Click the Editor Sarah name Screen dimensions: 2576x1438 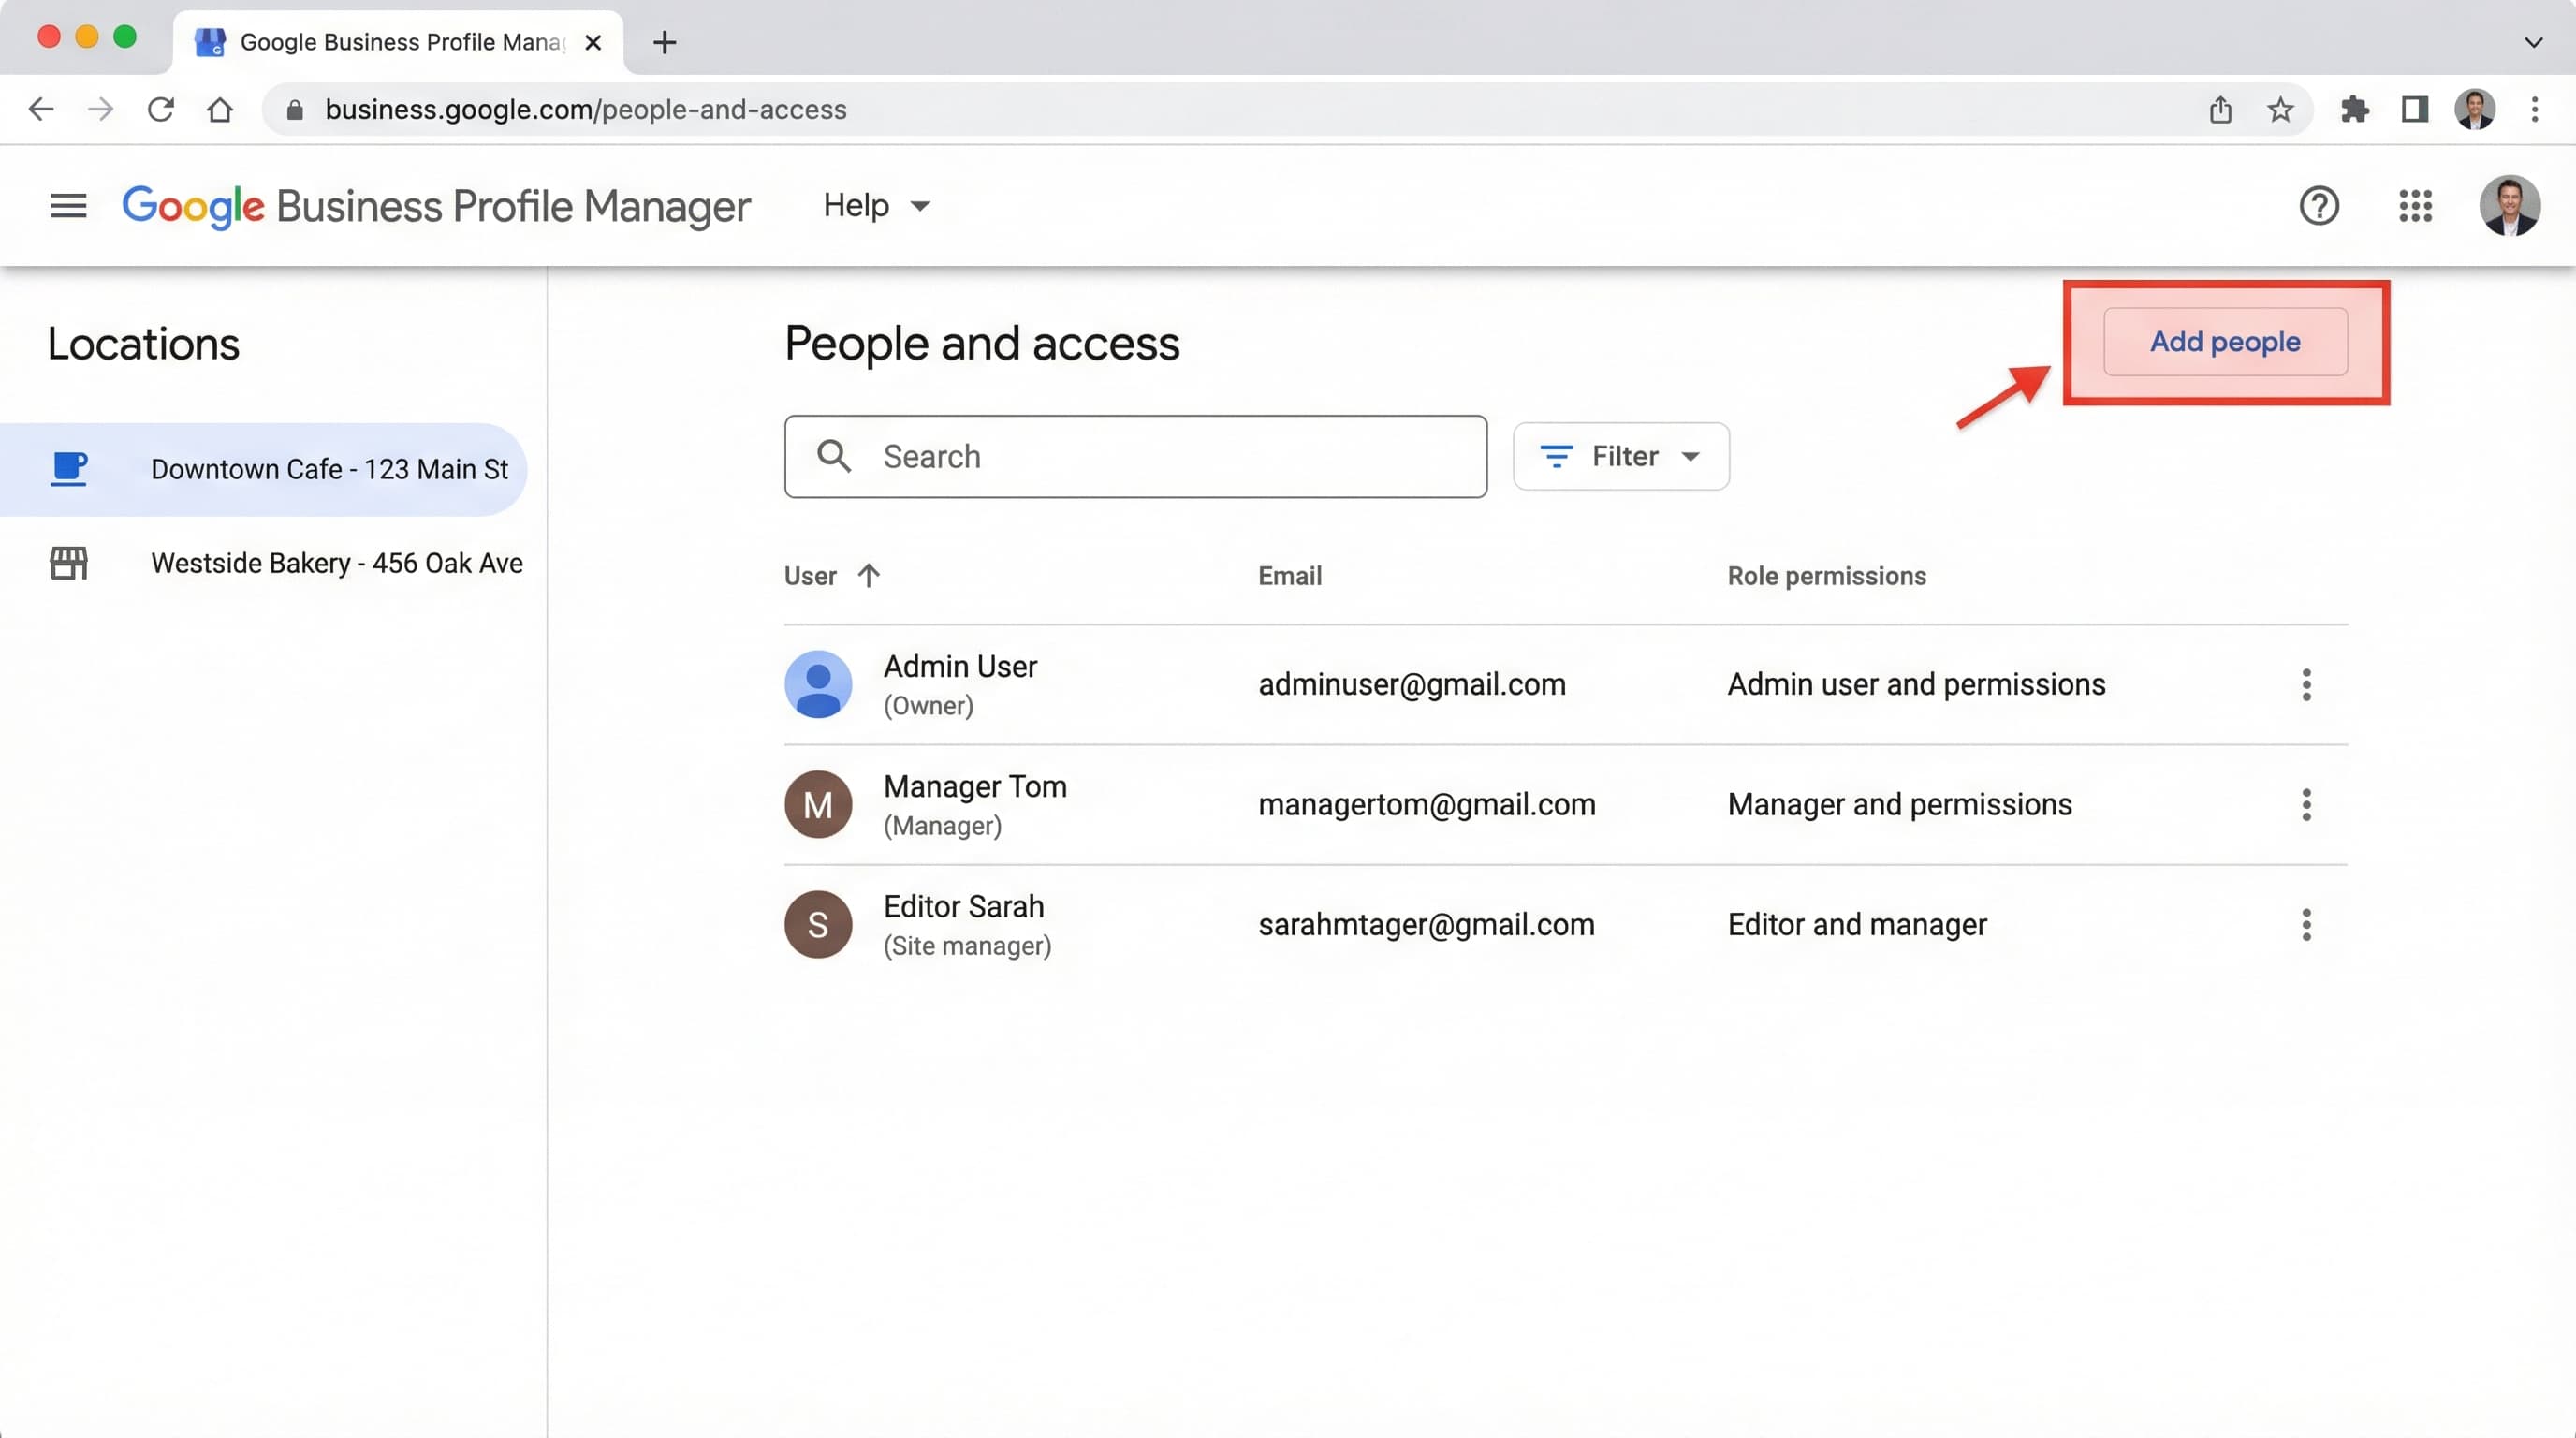(964, 906)
